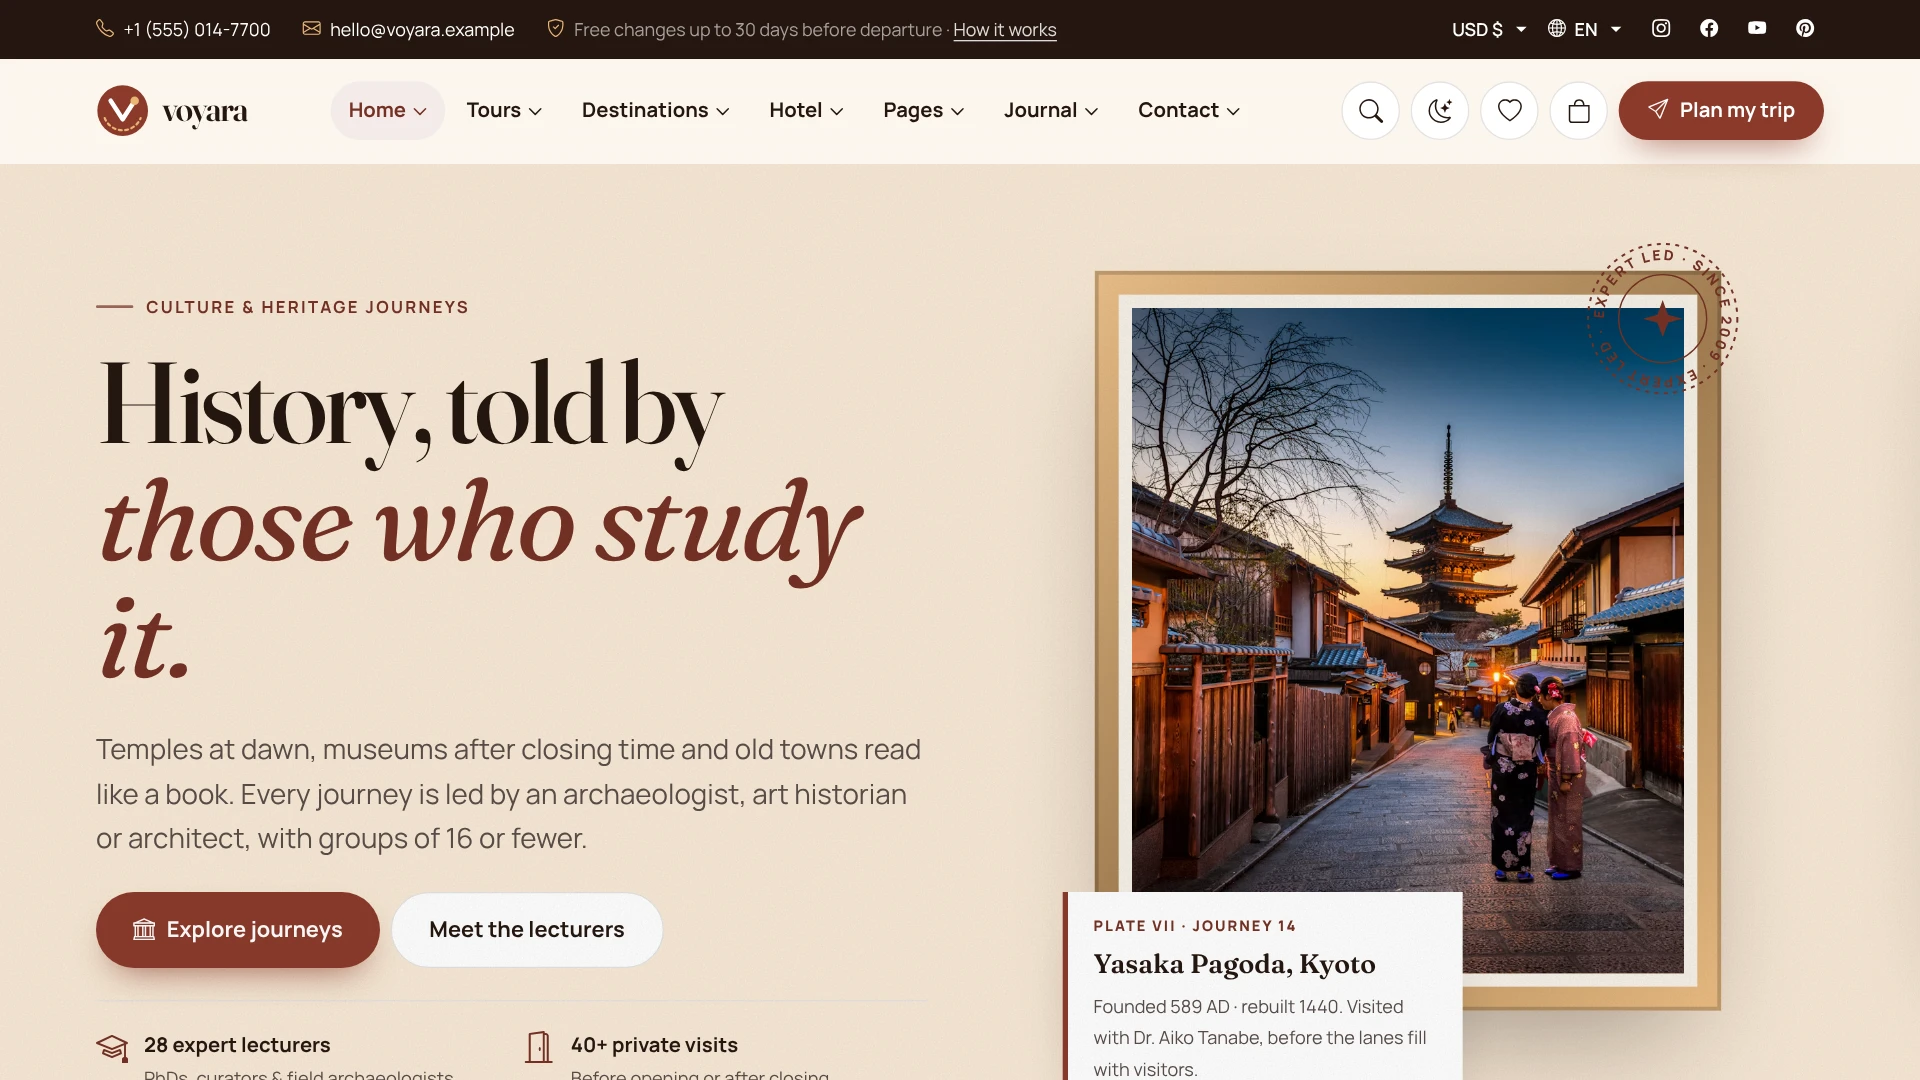Expand the Destinations menu
1920x1080 pixels.
coord(655,110)
